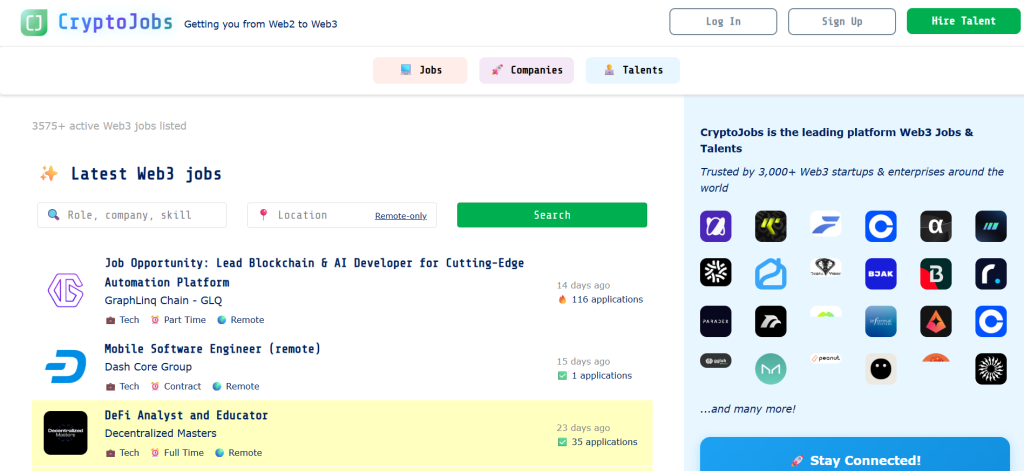Click the Decentralized Masters black logo
The height and width of the screenshot is (471, 1024).
point(65,432)
